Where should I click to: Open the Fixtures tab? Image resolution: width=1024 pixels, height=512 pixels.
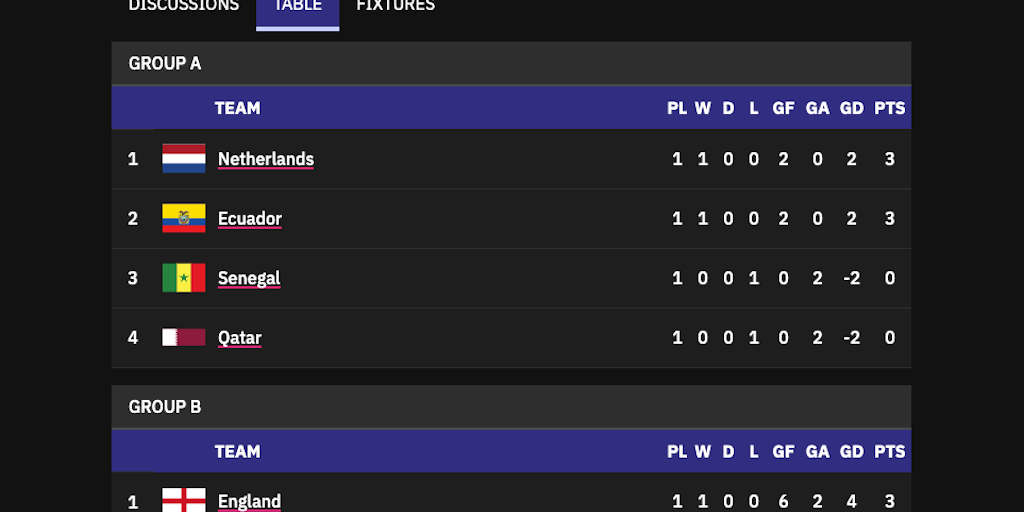pyautogui.click(x=396, y=6)
